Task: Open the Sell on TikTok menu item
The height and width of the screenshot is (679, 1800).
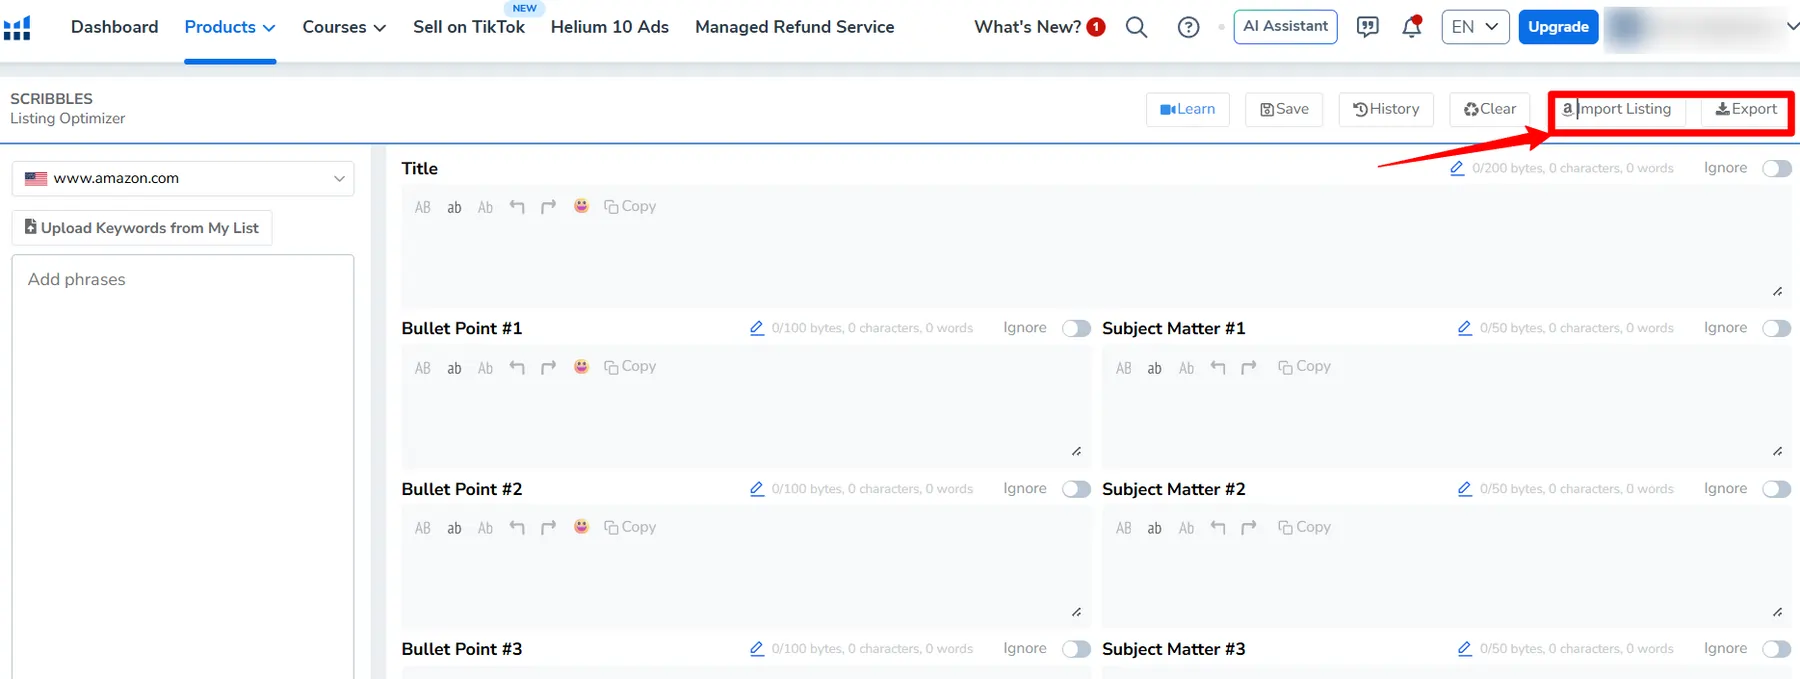Action: point(468,27)
